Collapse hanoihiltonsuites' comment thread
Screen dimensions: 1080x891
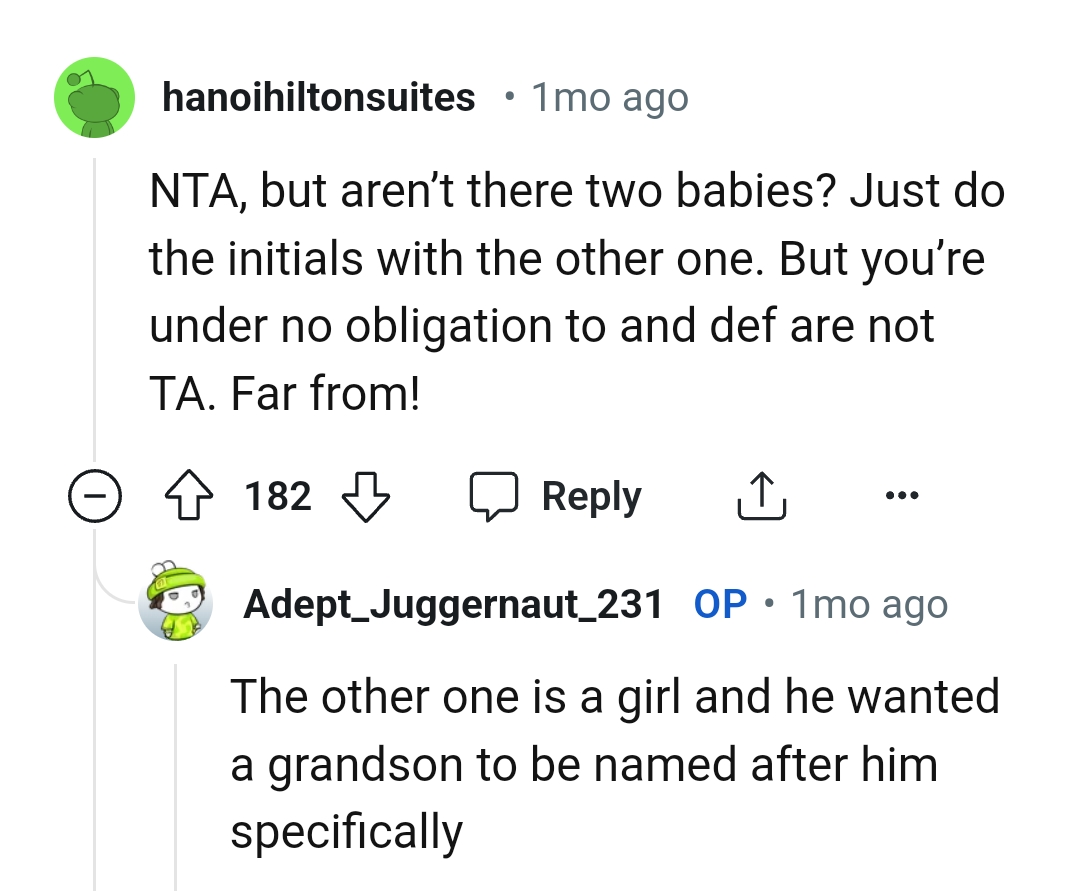point(95,495)
